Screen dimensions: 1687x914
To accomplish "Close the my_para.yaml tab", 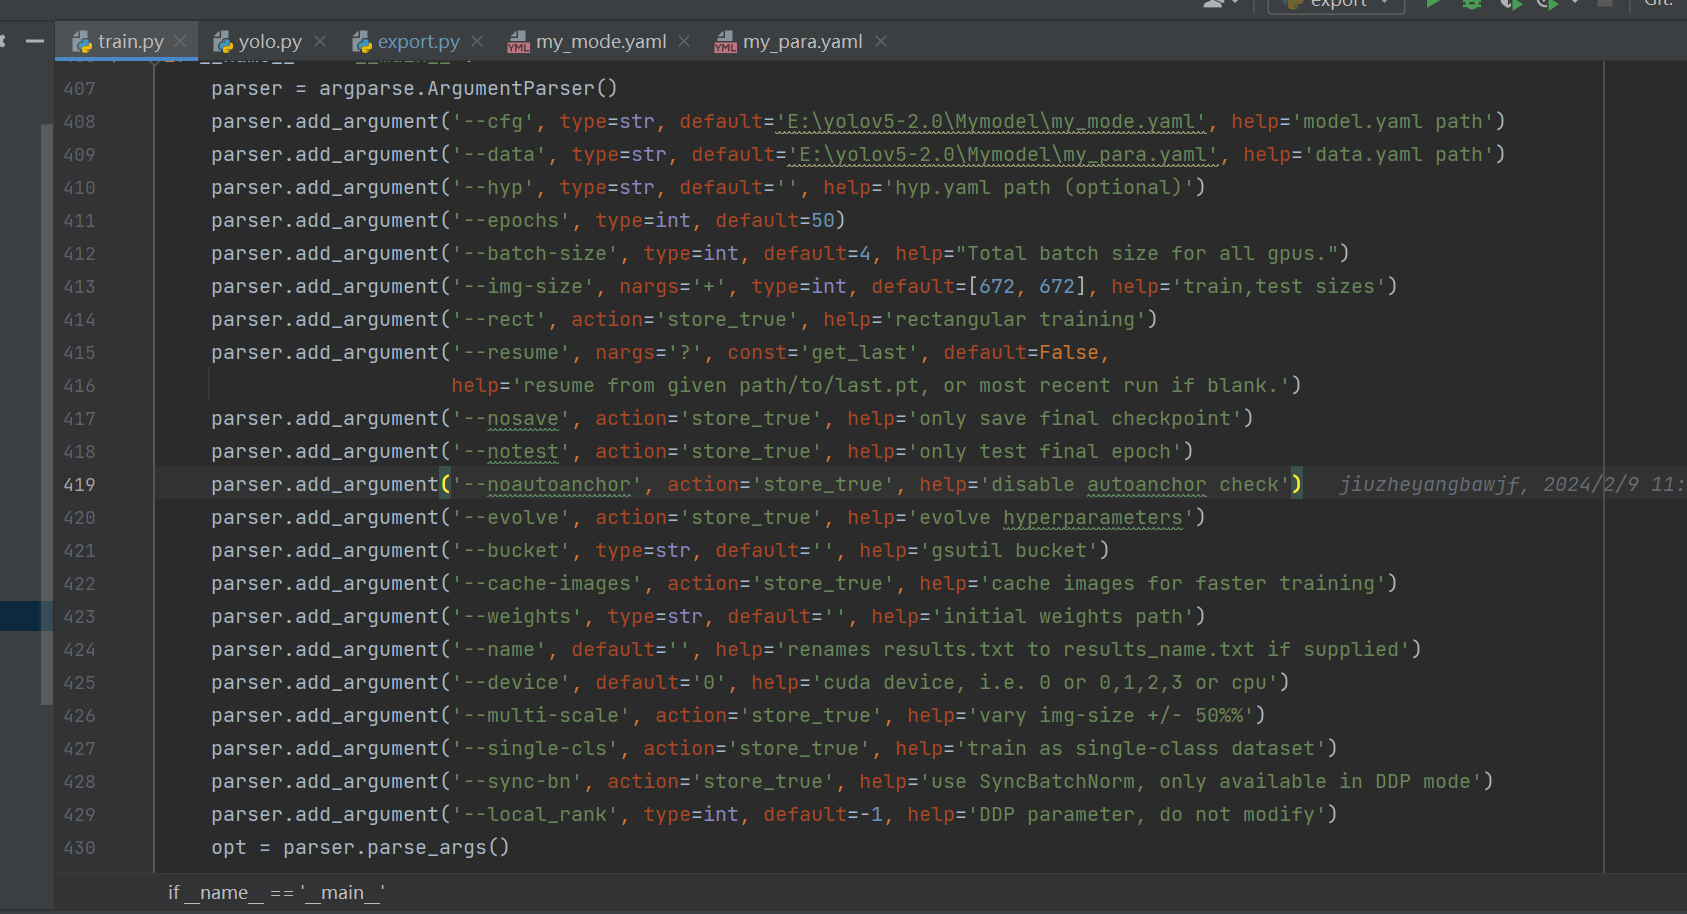I will [881, 41].
